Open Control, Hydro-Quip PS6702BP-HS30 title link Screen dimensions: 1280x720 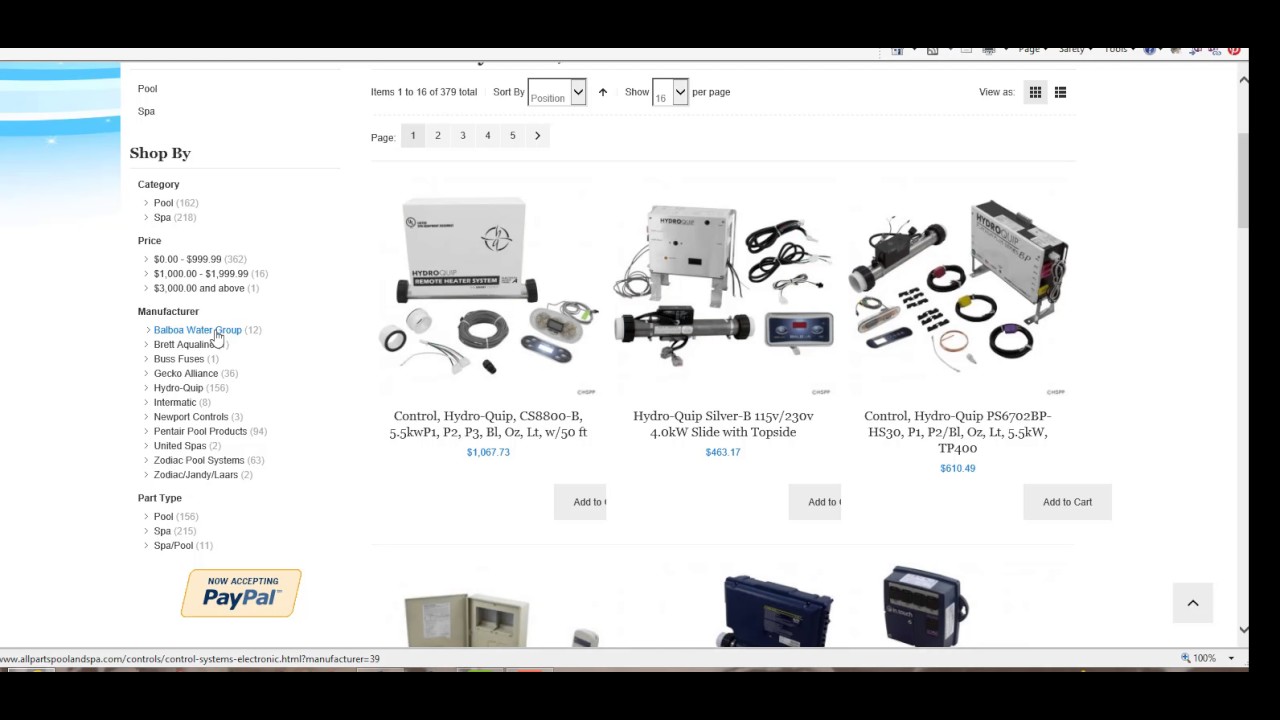point(958,432)
